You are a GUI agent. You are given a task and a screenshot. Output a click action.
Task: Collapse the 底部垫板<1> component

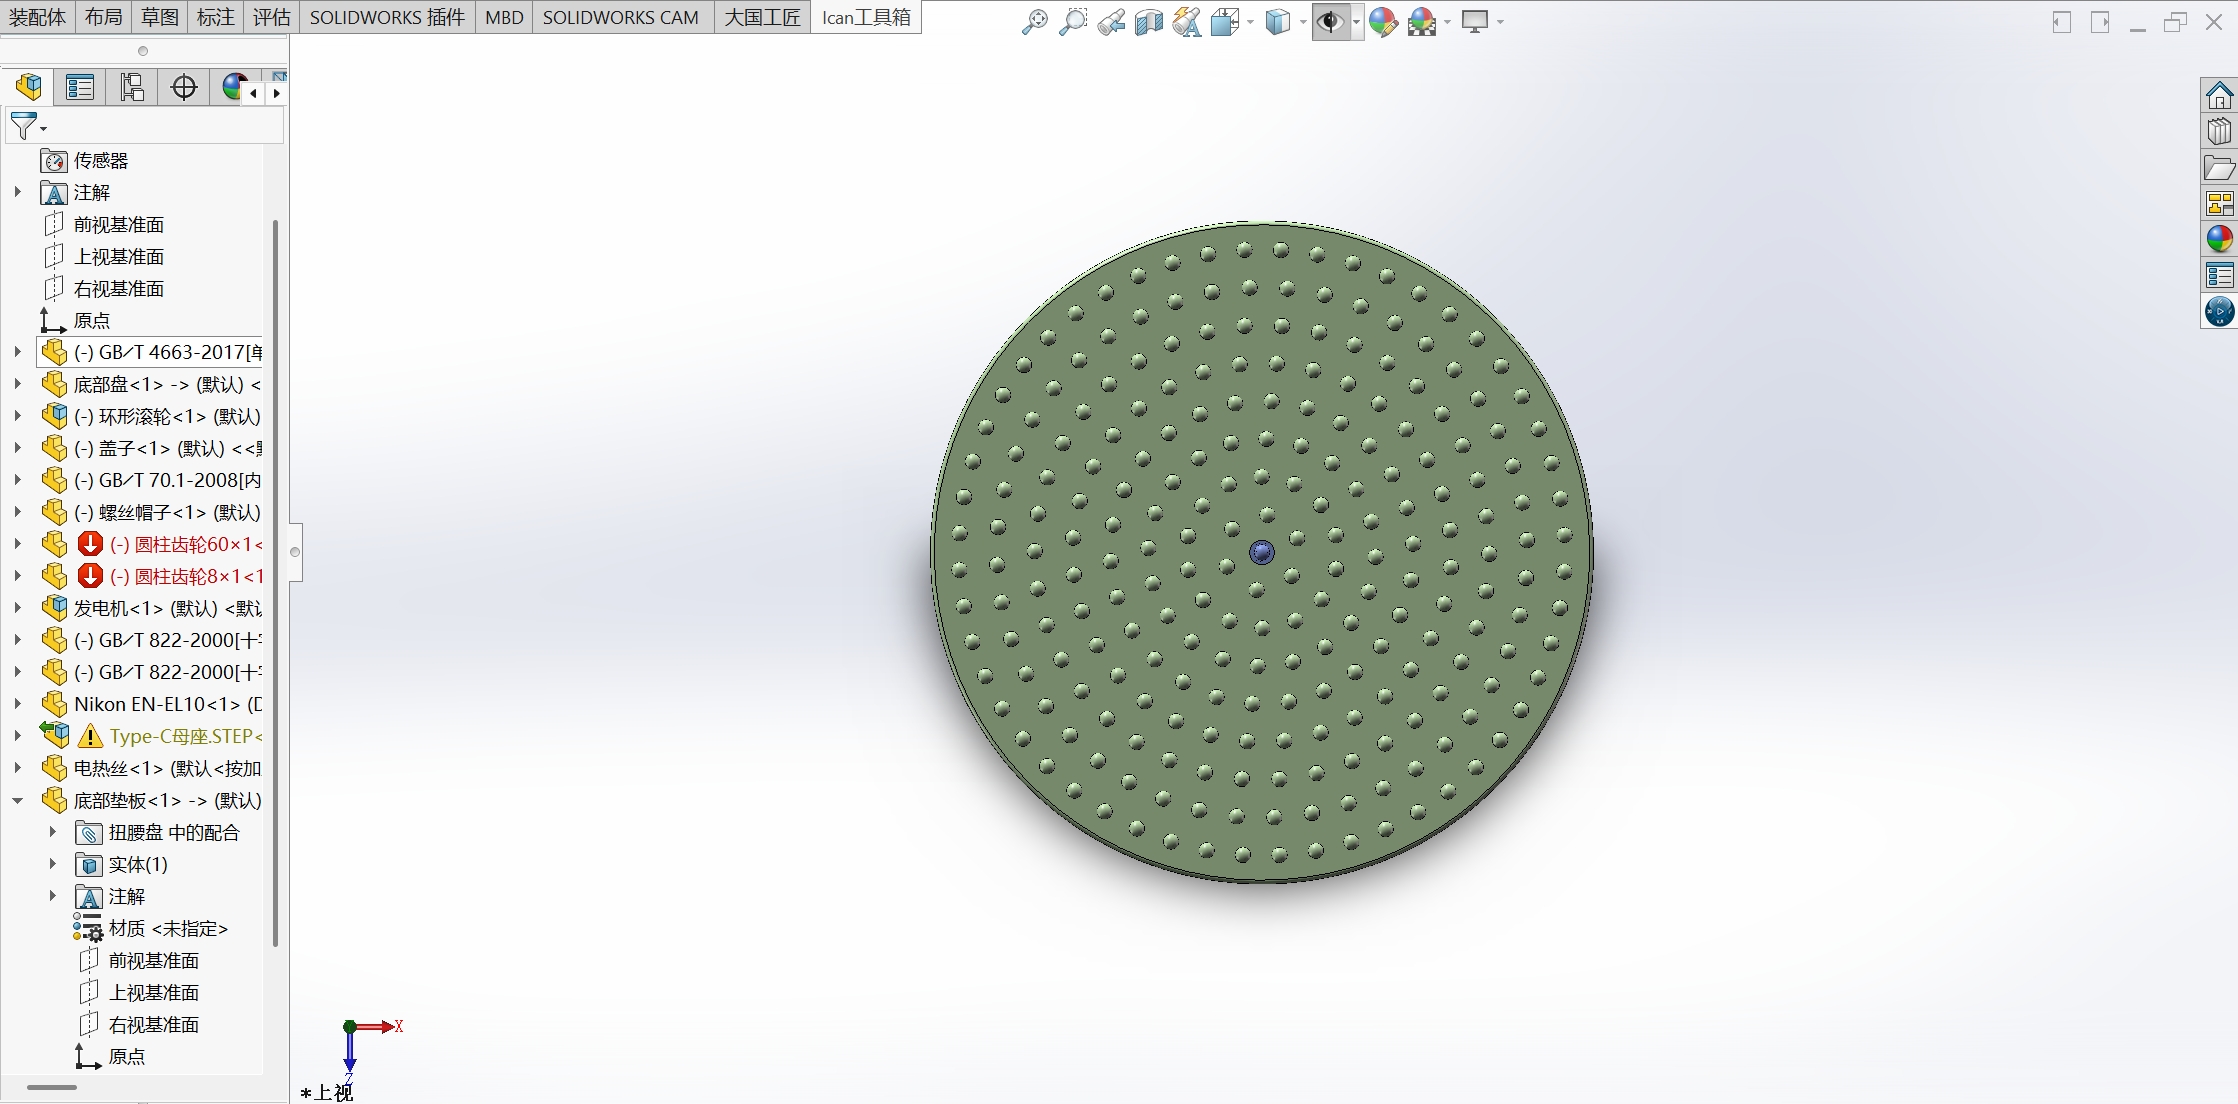point(17,800)
